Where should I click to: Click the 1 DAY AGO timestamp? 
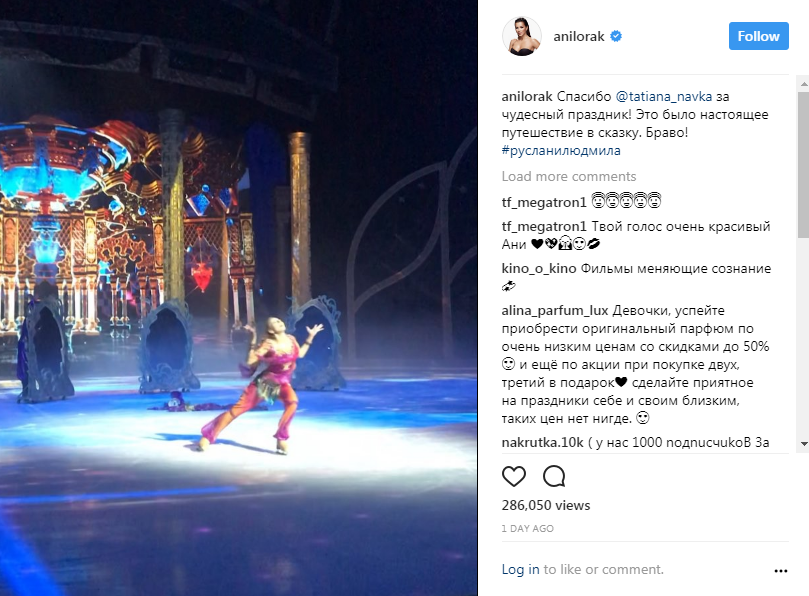click(x=527, y=528)
